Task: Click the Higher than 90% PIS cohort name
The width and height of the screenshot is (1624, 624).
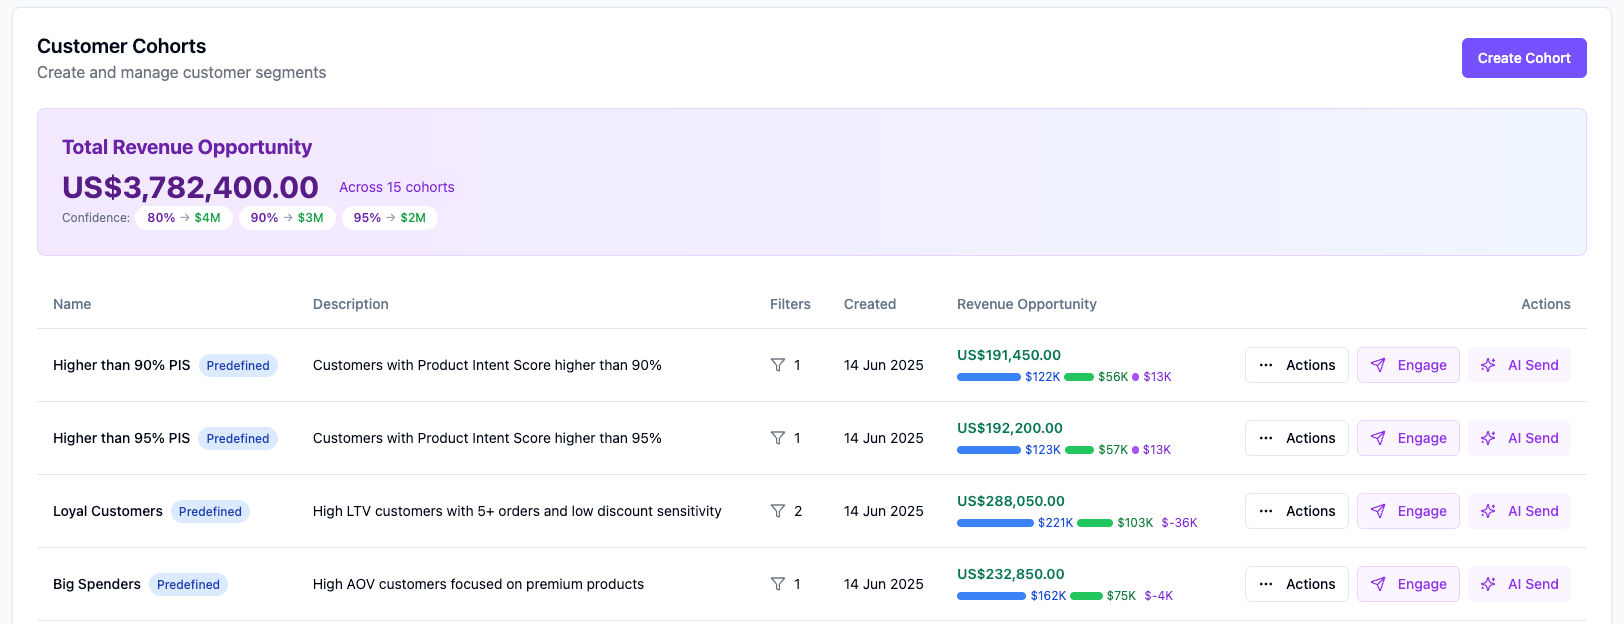Action: tap(121, 365)
